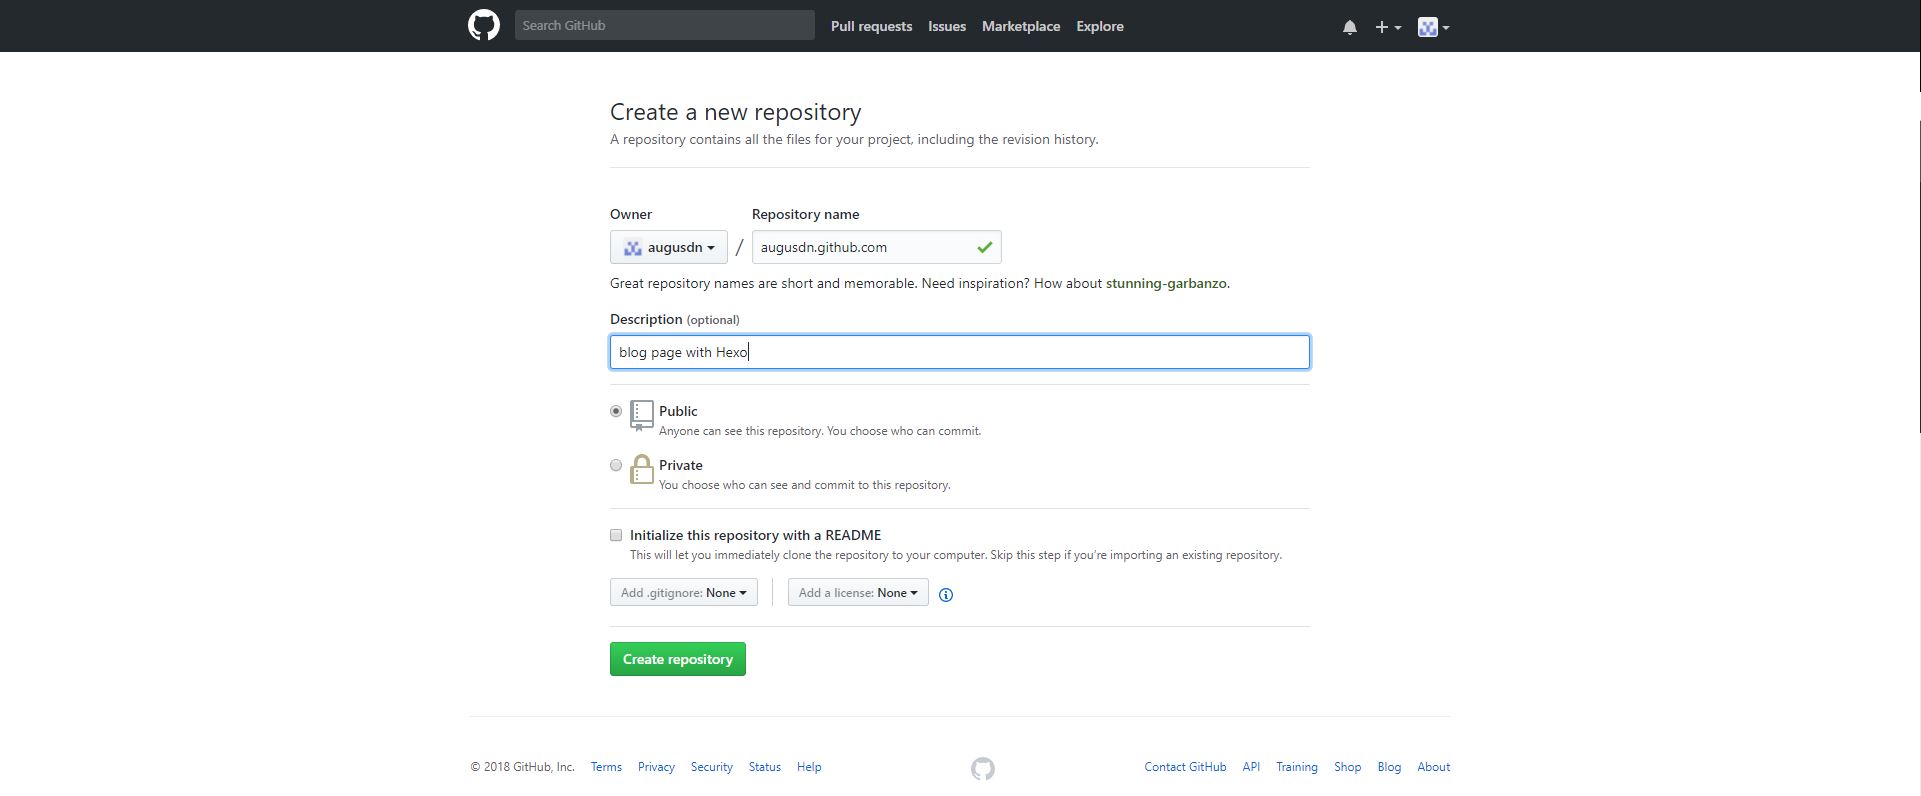The image size is (1921, 796).
Task: Check Initialize this repository with a README
Action: coord(616,535)
